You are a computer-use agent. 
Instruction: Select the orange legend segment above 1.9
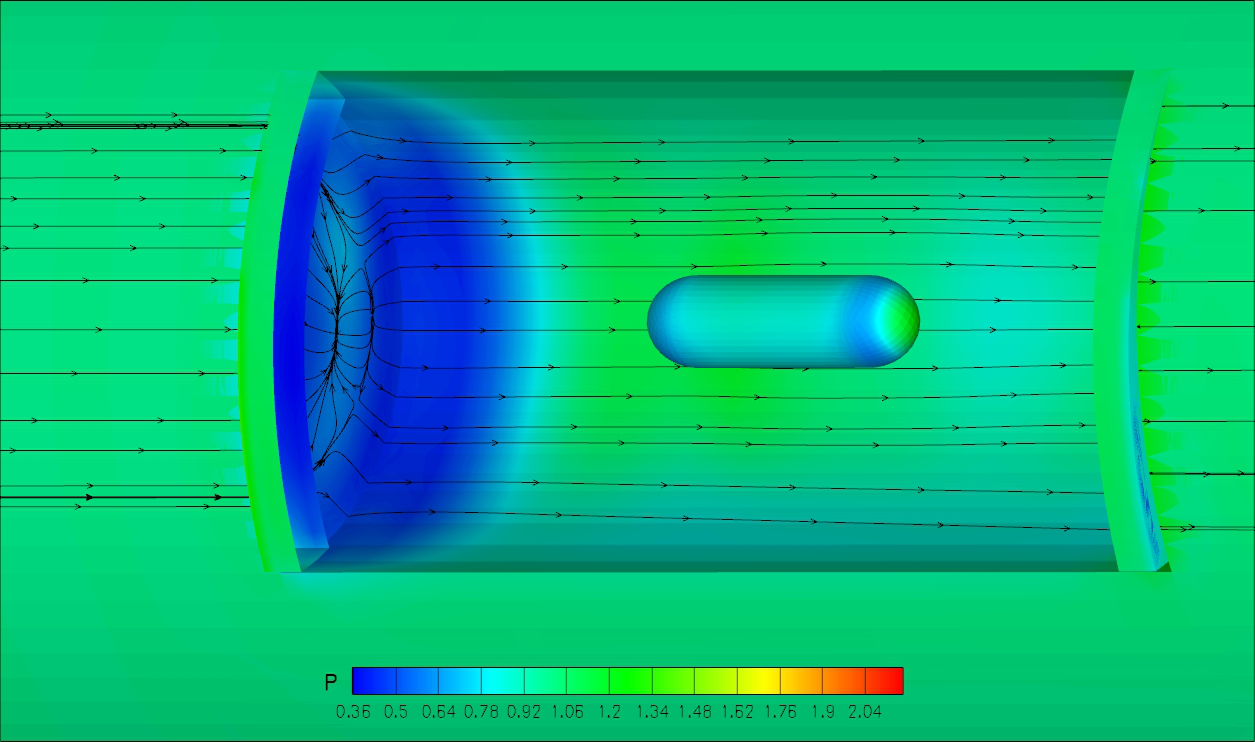pos(843,681)
